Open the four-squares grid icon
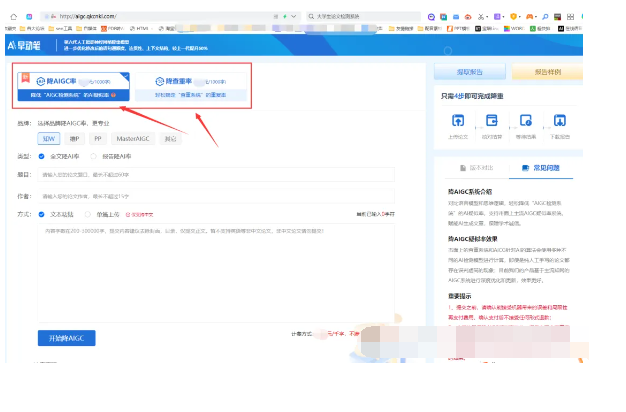 point(571,17)
